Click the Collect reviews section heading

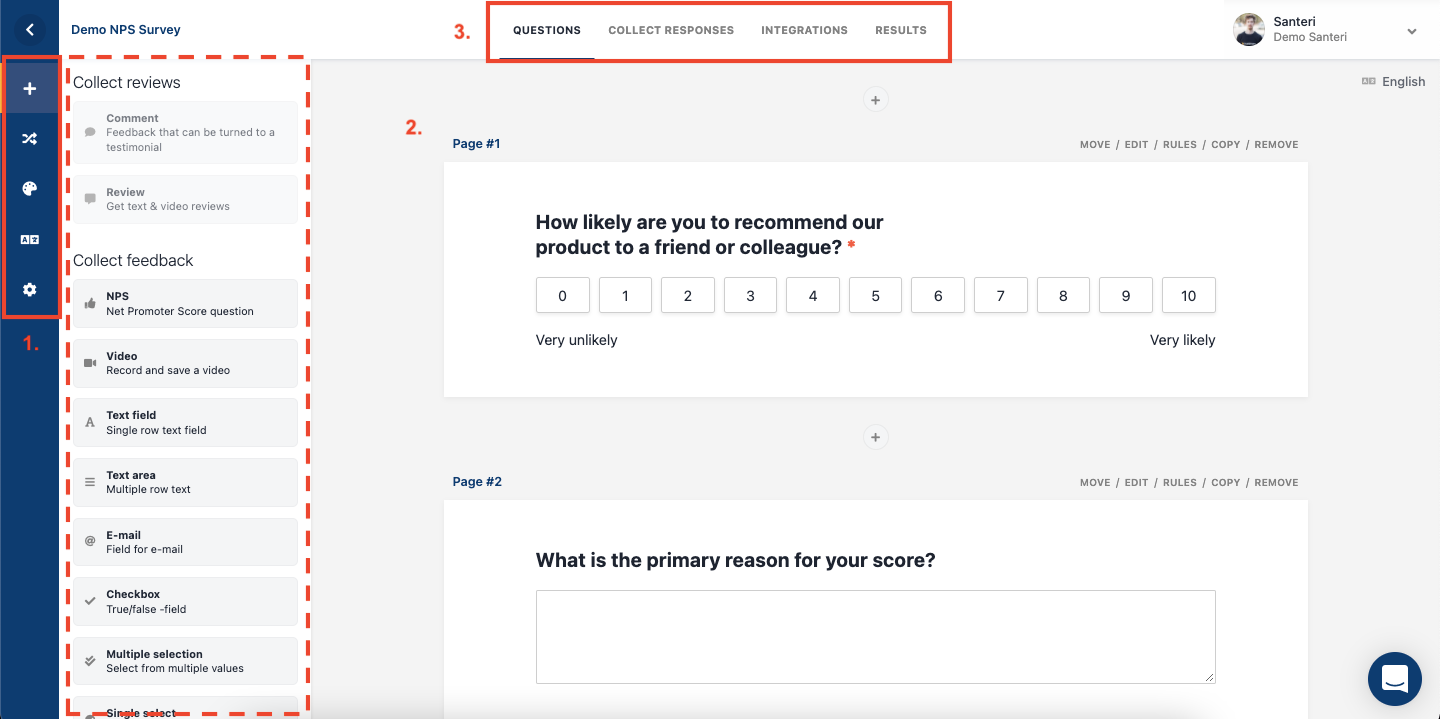point(127,82)
